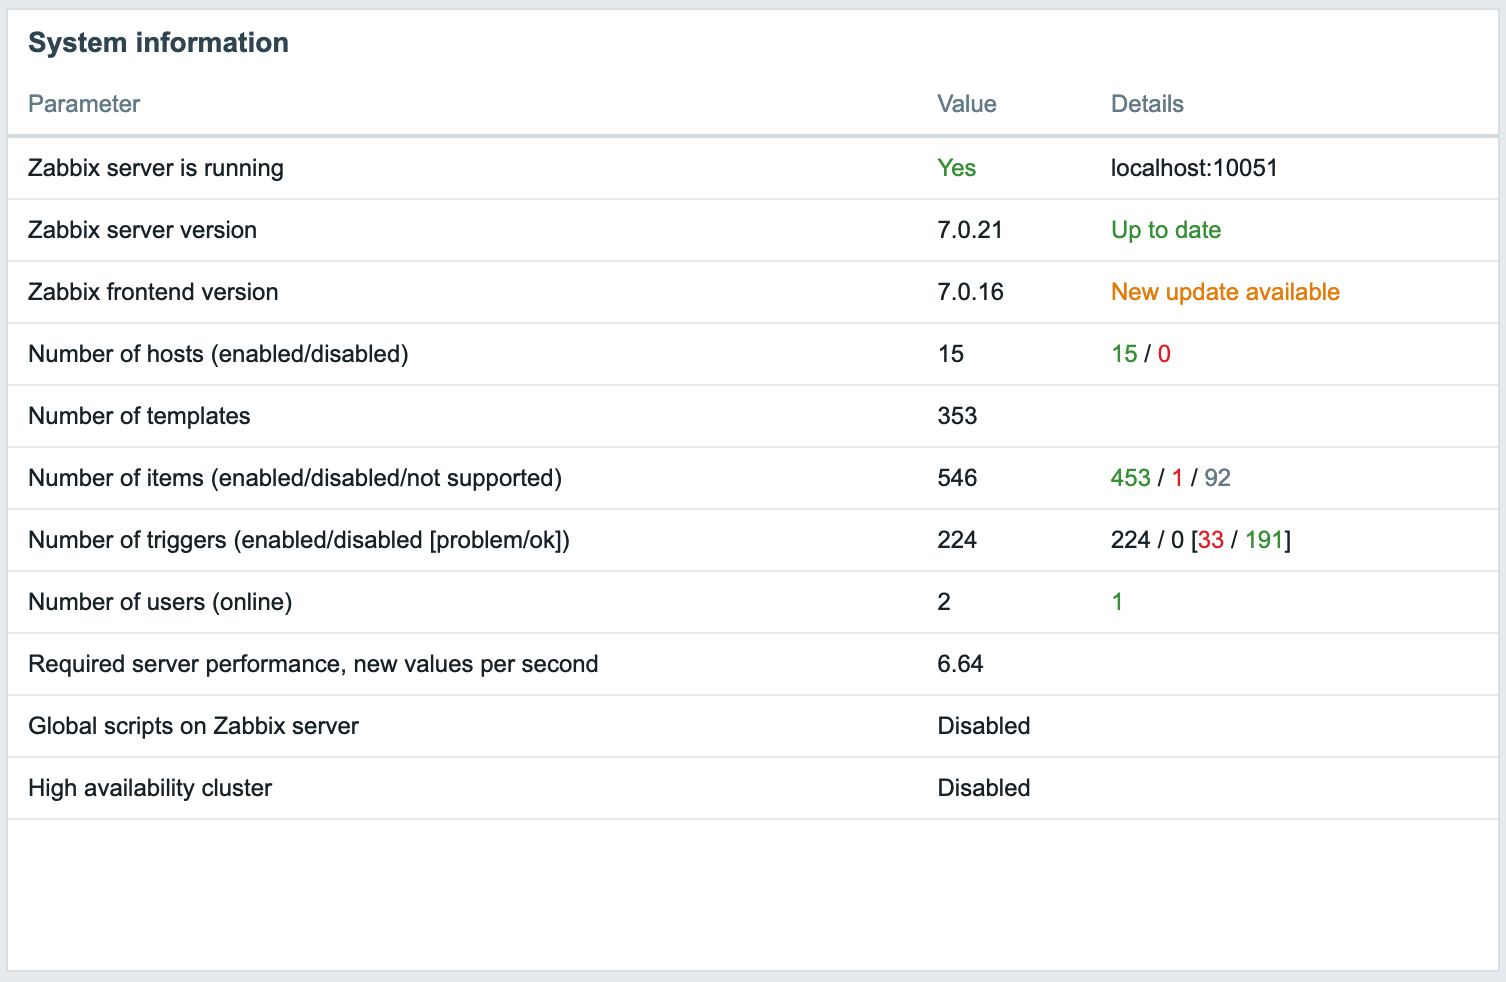Click the Value column header
Screen dimensions: 1506x982
(966, 104)
